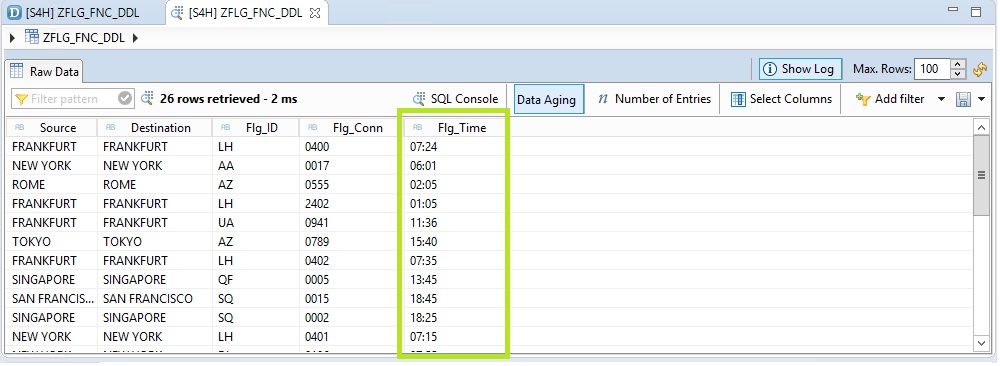Click Add filter funnel button
The height and width of the screenshot is (366, 1000).
point(890,99)
